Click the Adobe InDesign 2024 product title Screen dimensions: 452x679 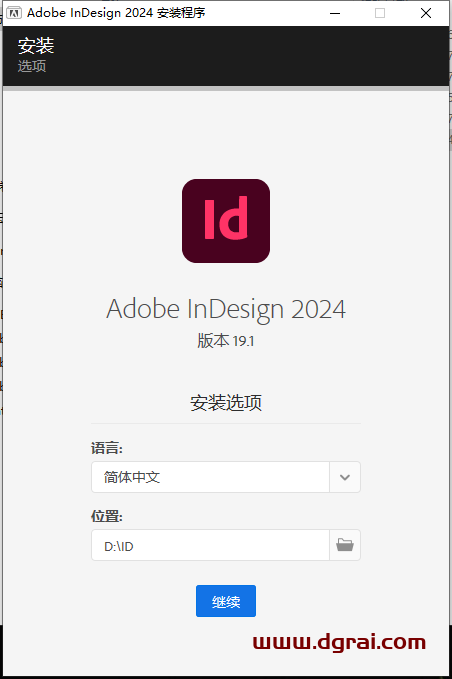[x=226, y=309]
